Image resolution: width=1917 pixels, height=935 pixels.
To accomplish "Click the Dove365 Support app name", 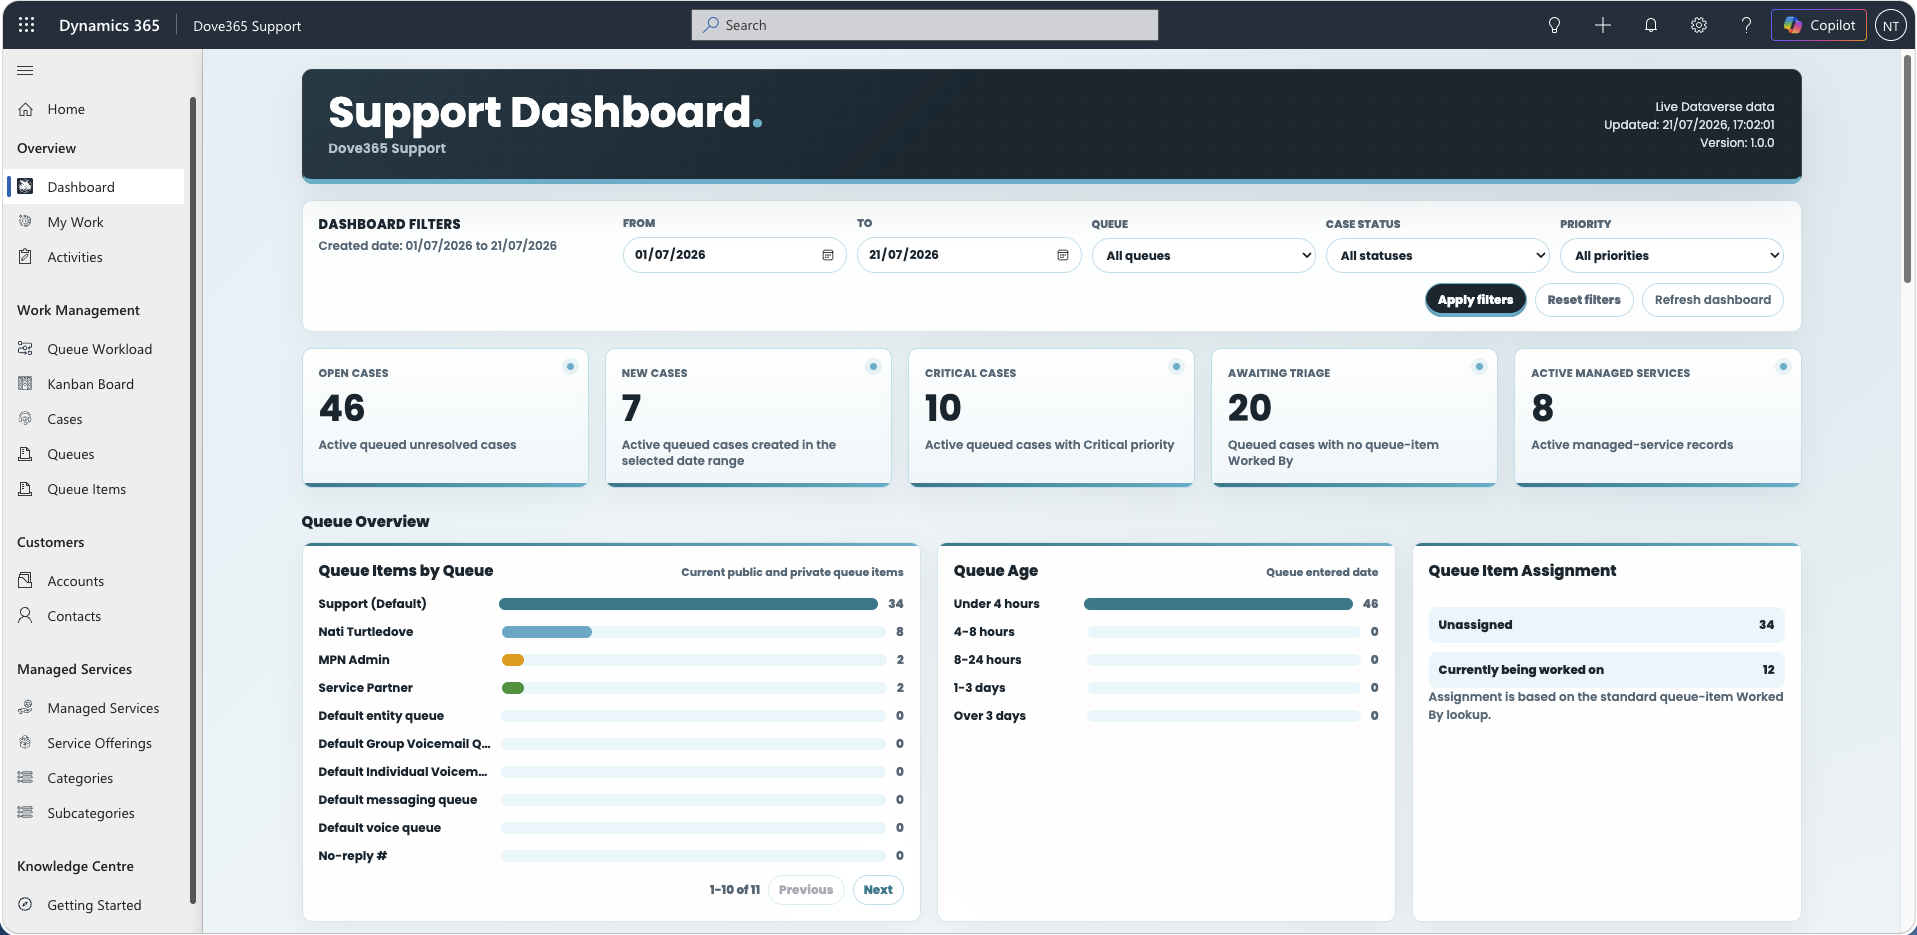I will pos(247,26).
